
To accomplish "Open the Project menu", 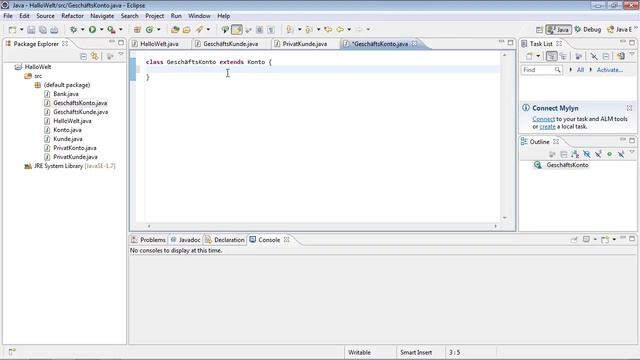I will coord(155,16).
